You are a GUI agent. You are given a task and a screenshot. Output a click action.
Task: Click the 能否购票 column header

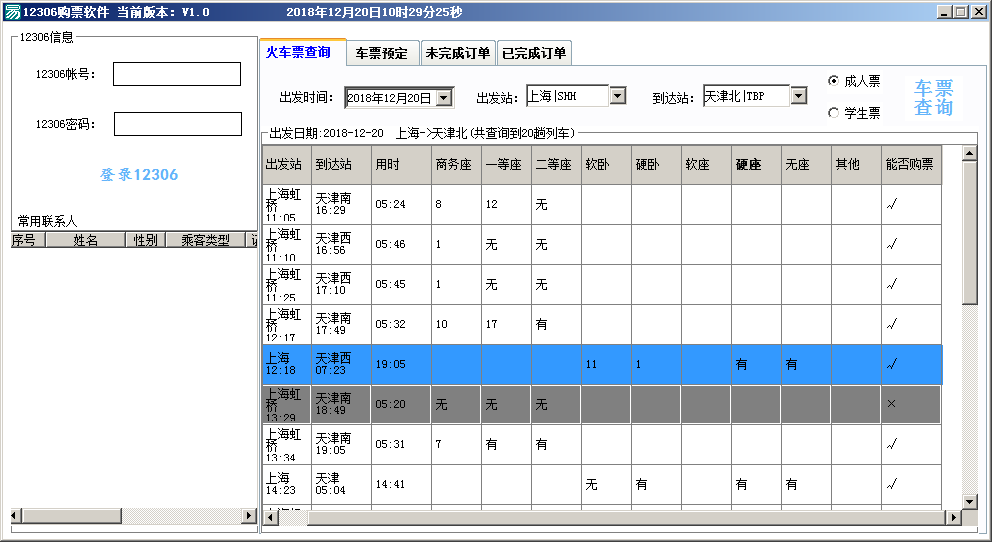pyautogui.click(x=911, y=164)
